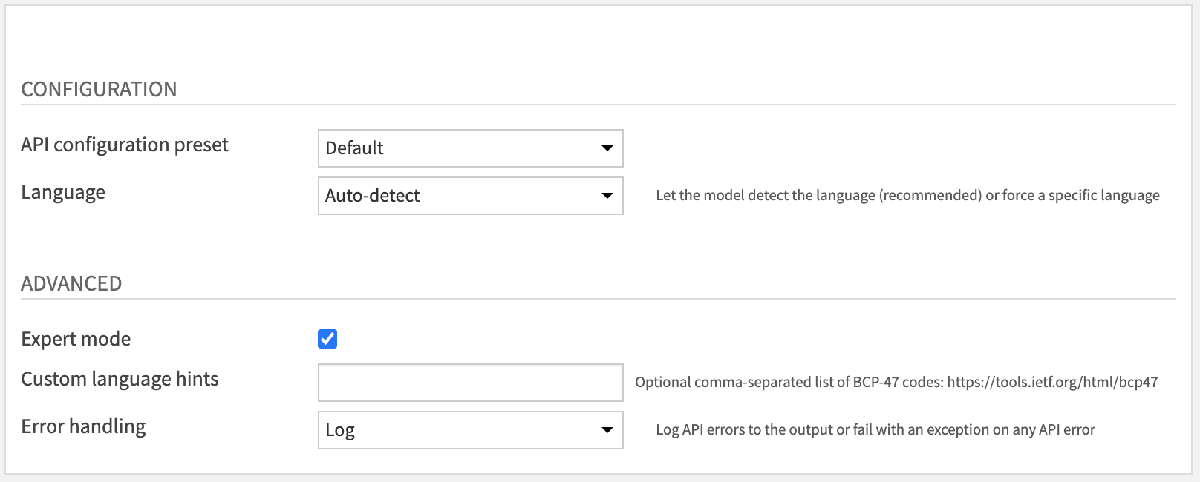This screenshot has height=482, width=1200.
Task: Click the 'Error handling' label
Action: coord(84,427)
